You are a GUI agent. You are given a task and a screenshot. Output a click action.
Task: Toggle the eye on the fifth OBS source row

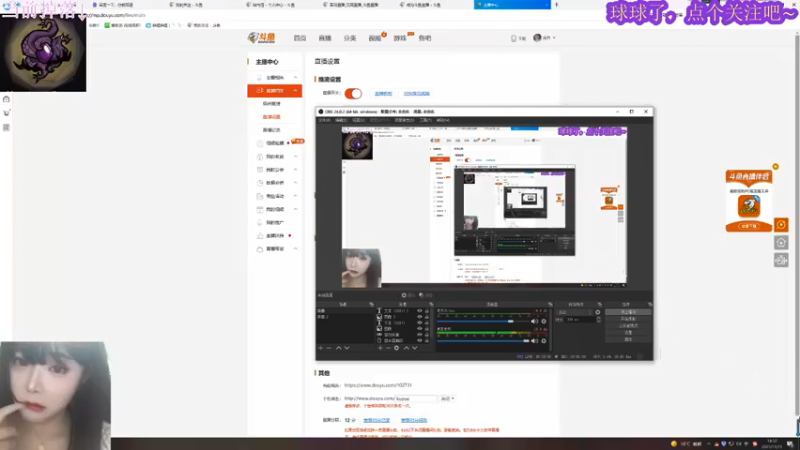419,335
